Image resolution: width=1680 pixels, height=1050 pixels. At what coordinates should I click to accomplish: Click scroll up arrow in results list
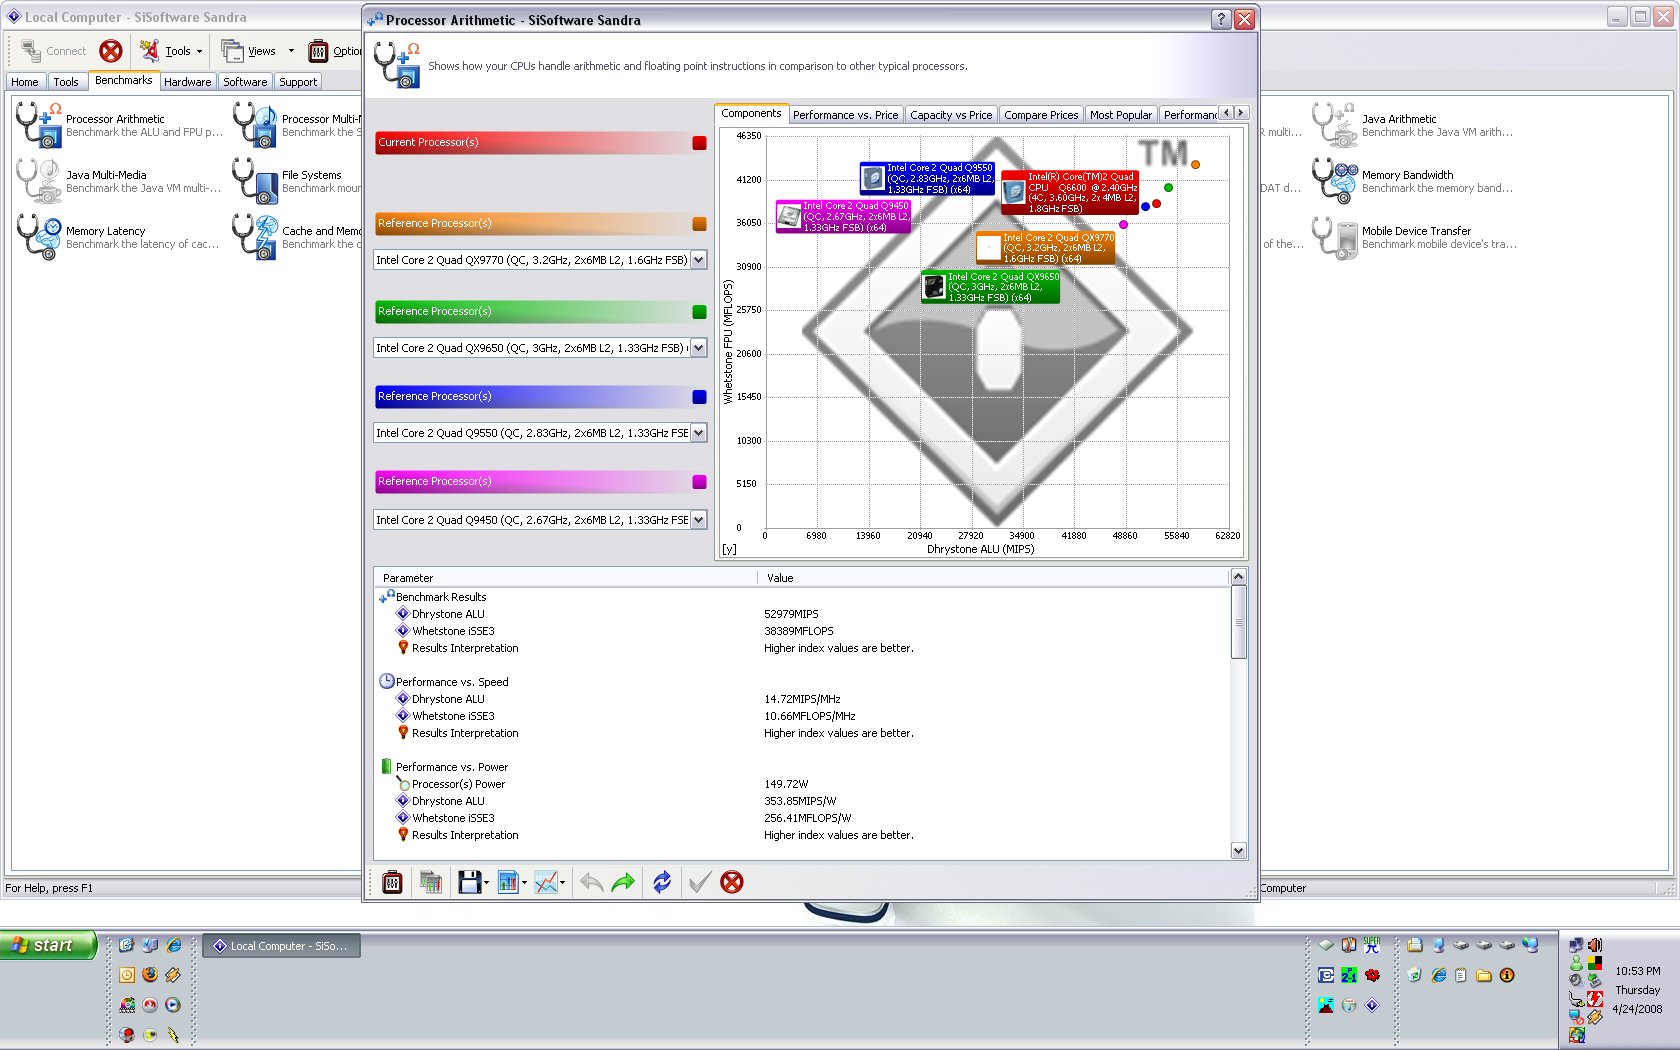pos(1238,577)
